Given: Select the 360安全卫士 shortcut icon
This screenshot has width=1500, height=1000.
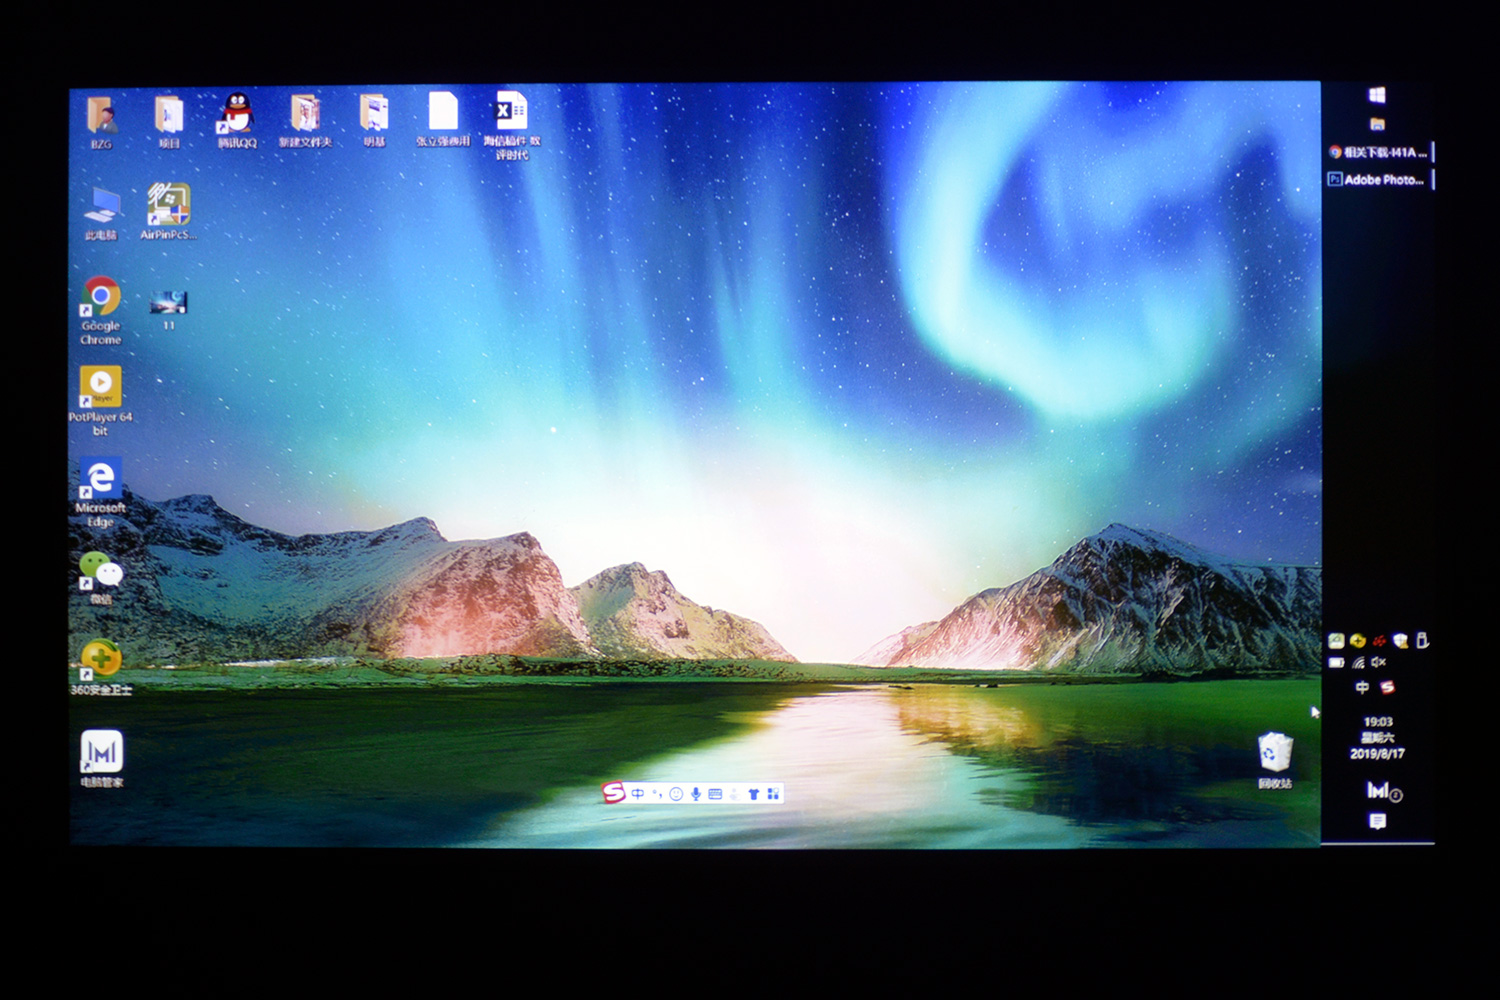Looking at the screenshot, I should point(100,661).
